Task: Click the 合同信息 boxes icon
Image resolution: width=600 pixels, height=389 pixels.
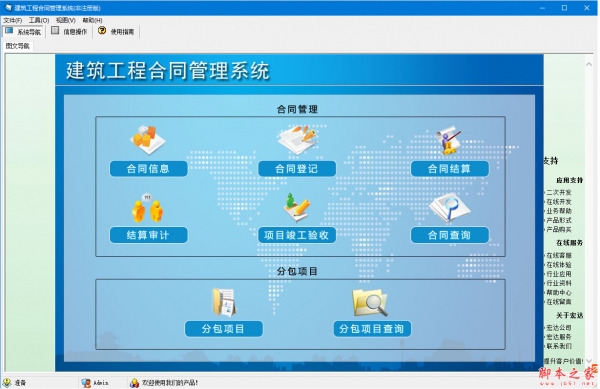Action: coord(148,139)
